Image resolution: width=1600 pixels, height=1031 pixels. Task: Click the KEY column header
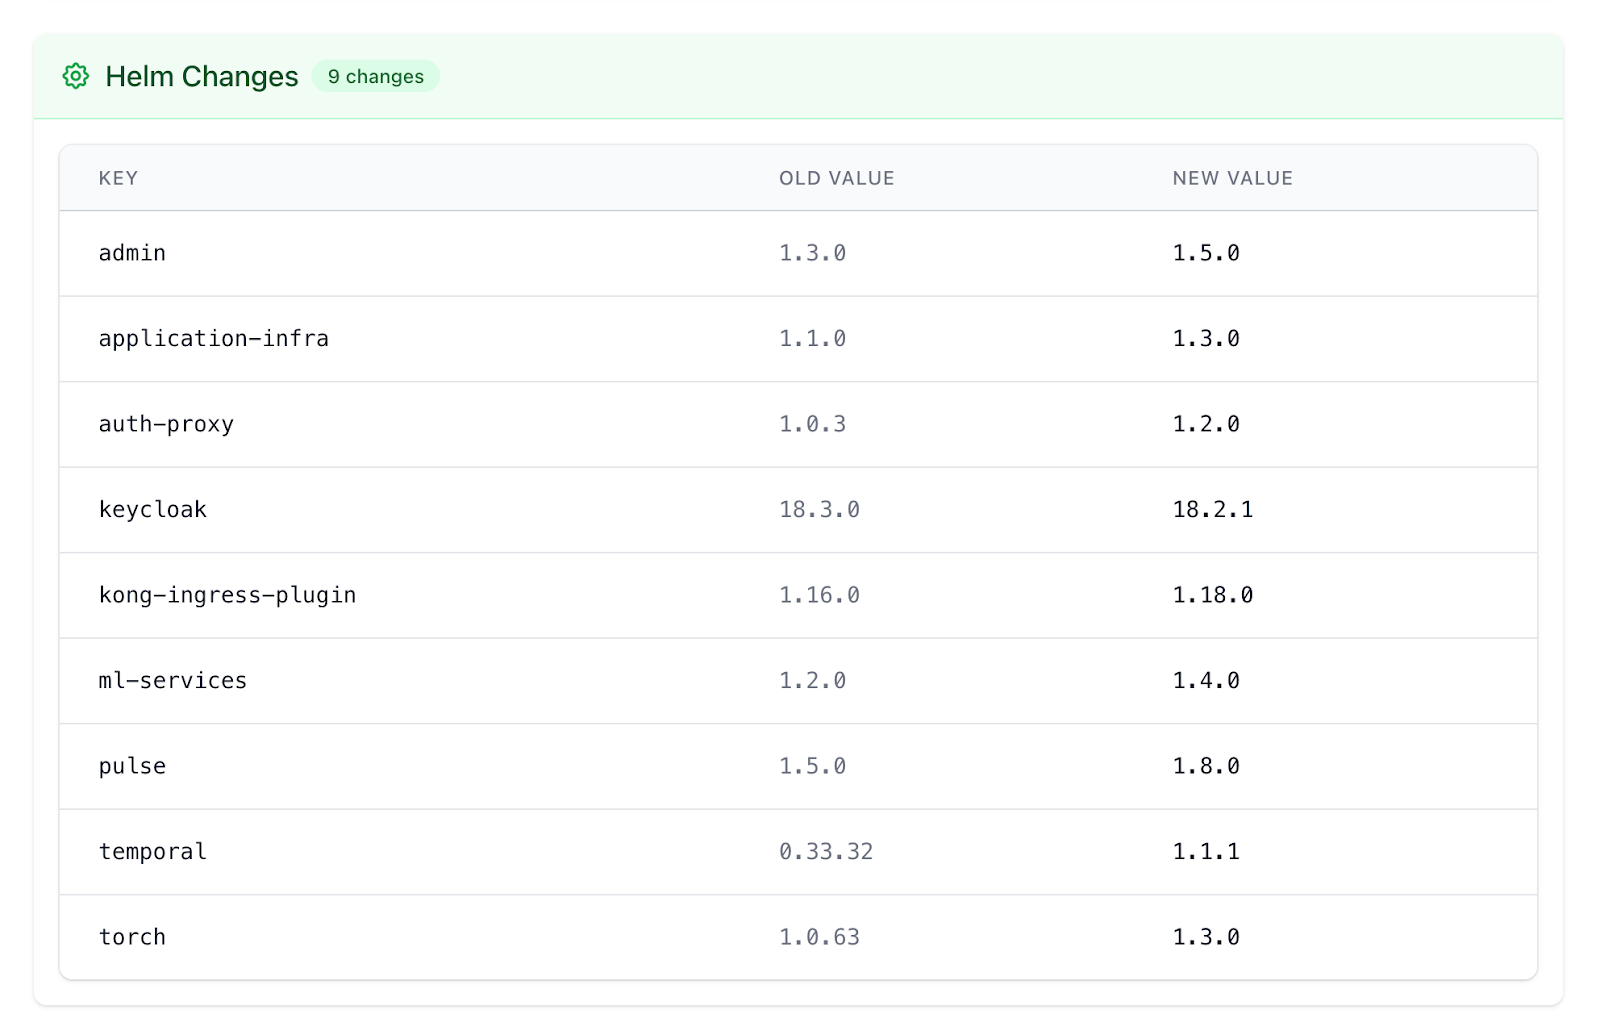coord(118,178)
